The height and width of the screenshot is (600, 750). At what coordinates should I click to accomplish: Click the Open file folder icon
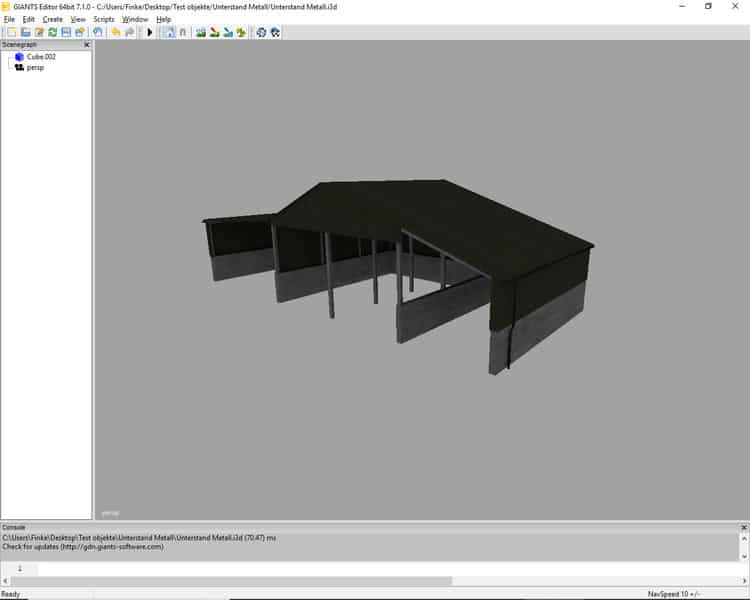click(25, 32)
